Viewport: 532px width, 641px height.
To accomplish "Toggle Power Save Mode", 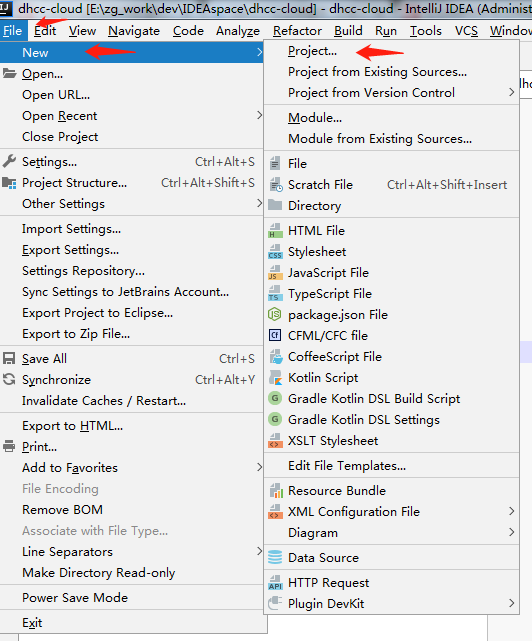I will pos(75,598).
